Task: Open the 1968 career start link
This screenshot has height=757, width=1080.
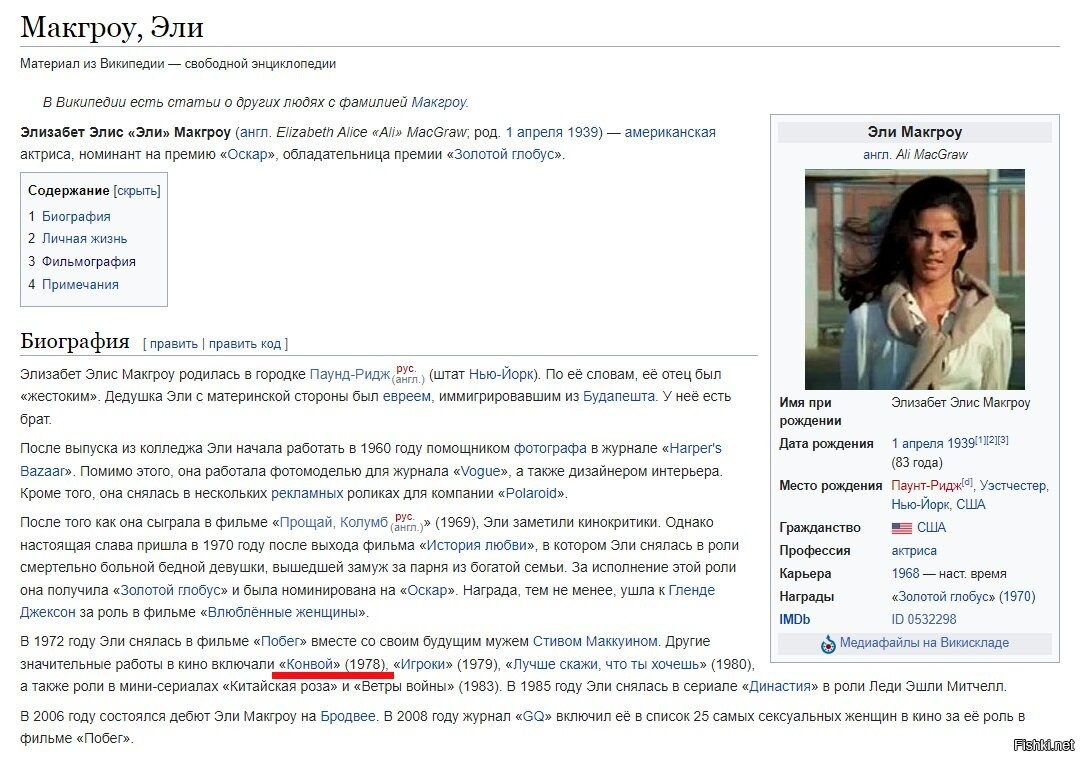Action: coord(906,574)
